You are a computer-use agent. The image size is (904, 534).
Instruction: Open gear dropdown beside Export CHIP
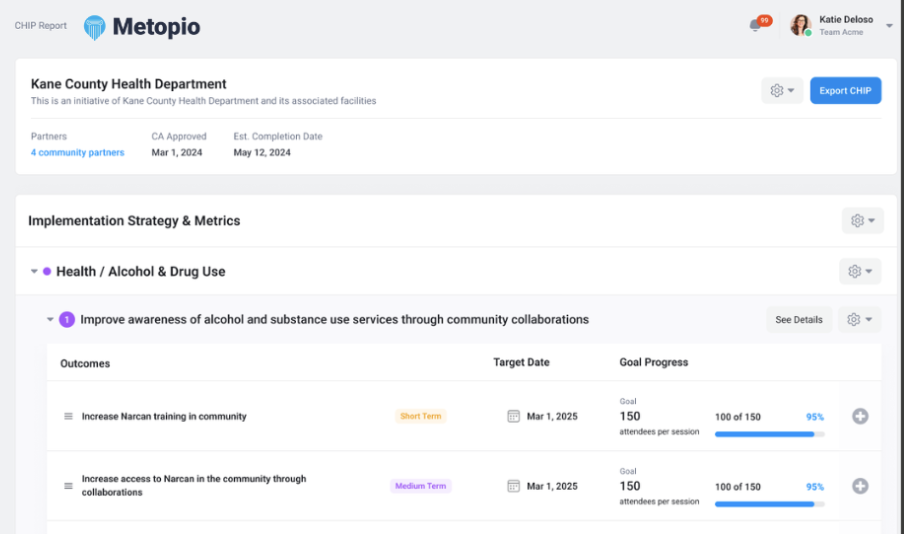782,91
